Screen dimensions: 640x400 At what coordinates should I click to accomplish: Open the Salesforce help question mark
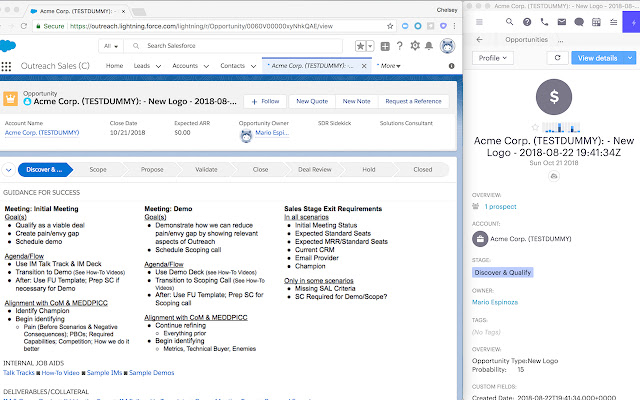point(397,46)
